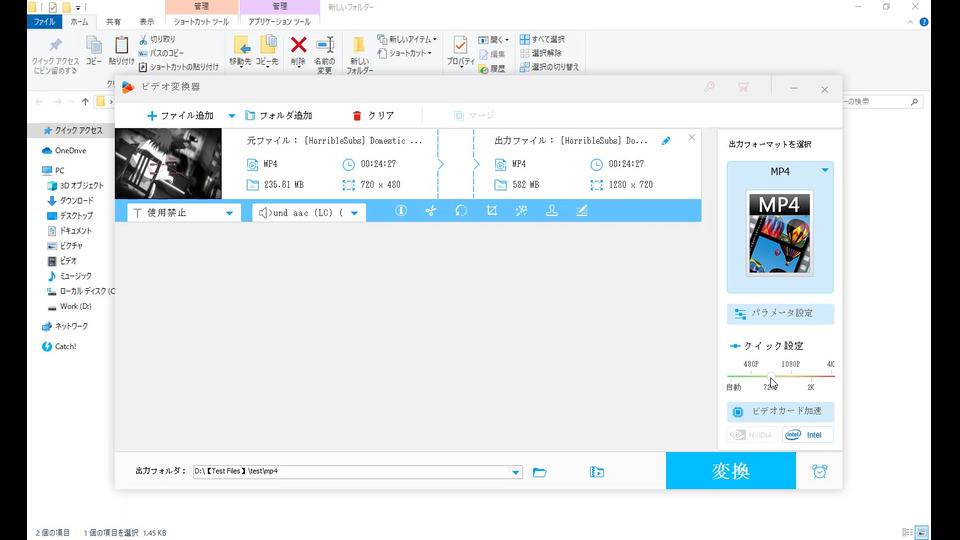Toggle video card acceleration (ビデオカード加速)

click(780, 411)
